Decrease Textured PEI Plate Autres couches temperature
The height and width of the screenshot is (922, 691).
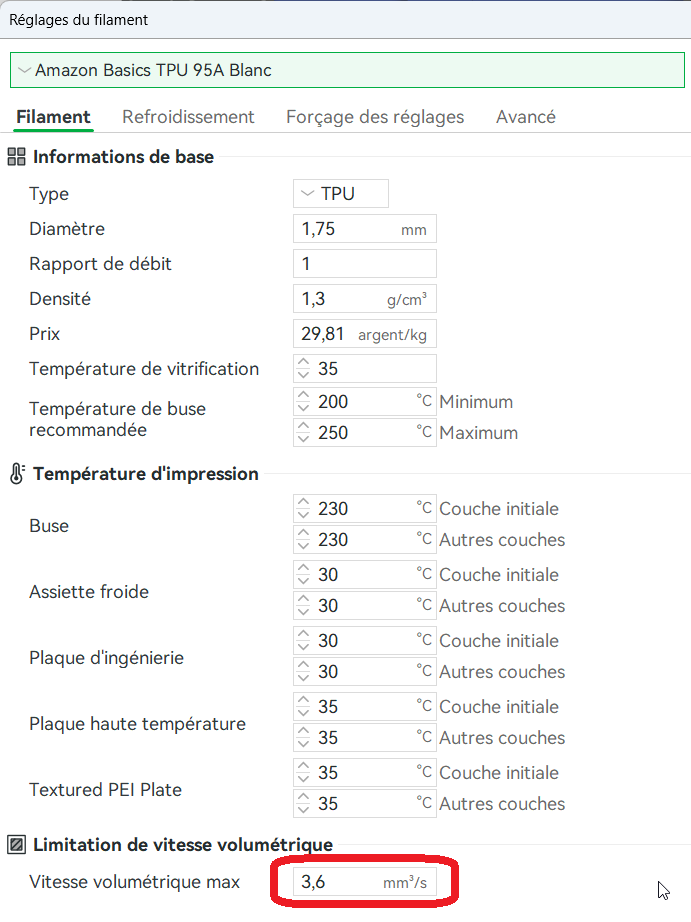click(303, 810)
